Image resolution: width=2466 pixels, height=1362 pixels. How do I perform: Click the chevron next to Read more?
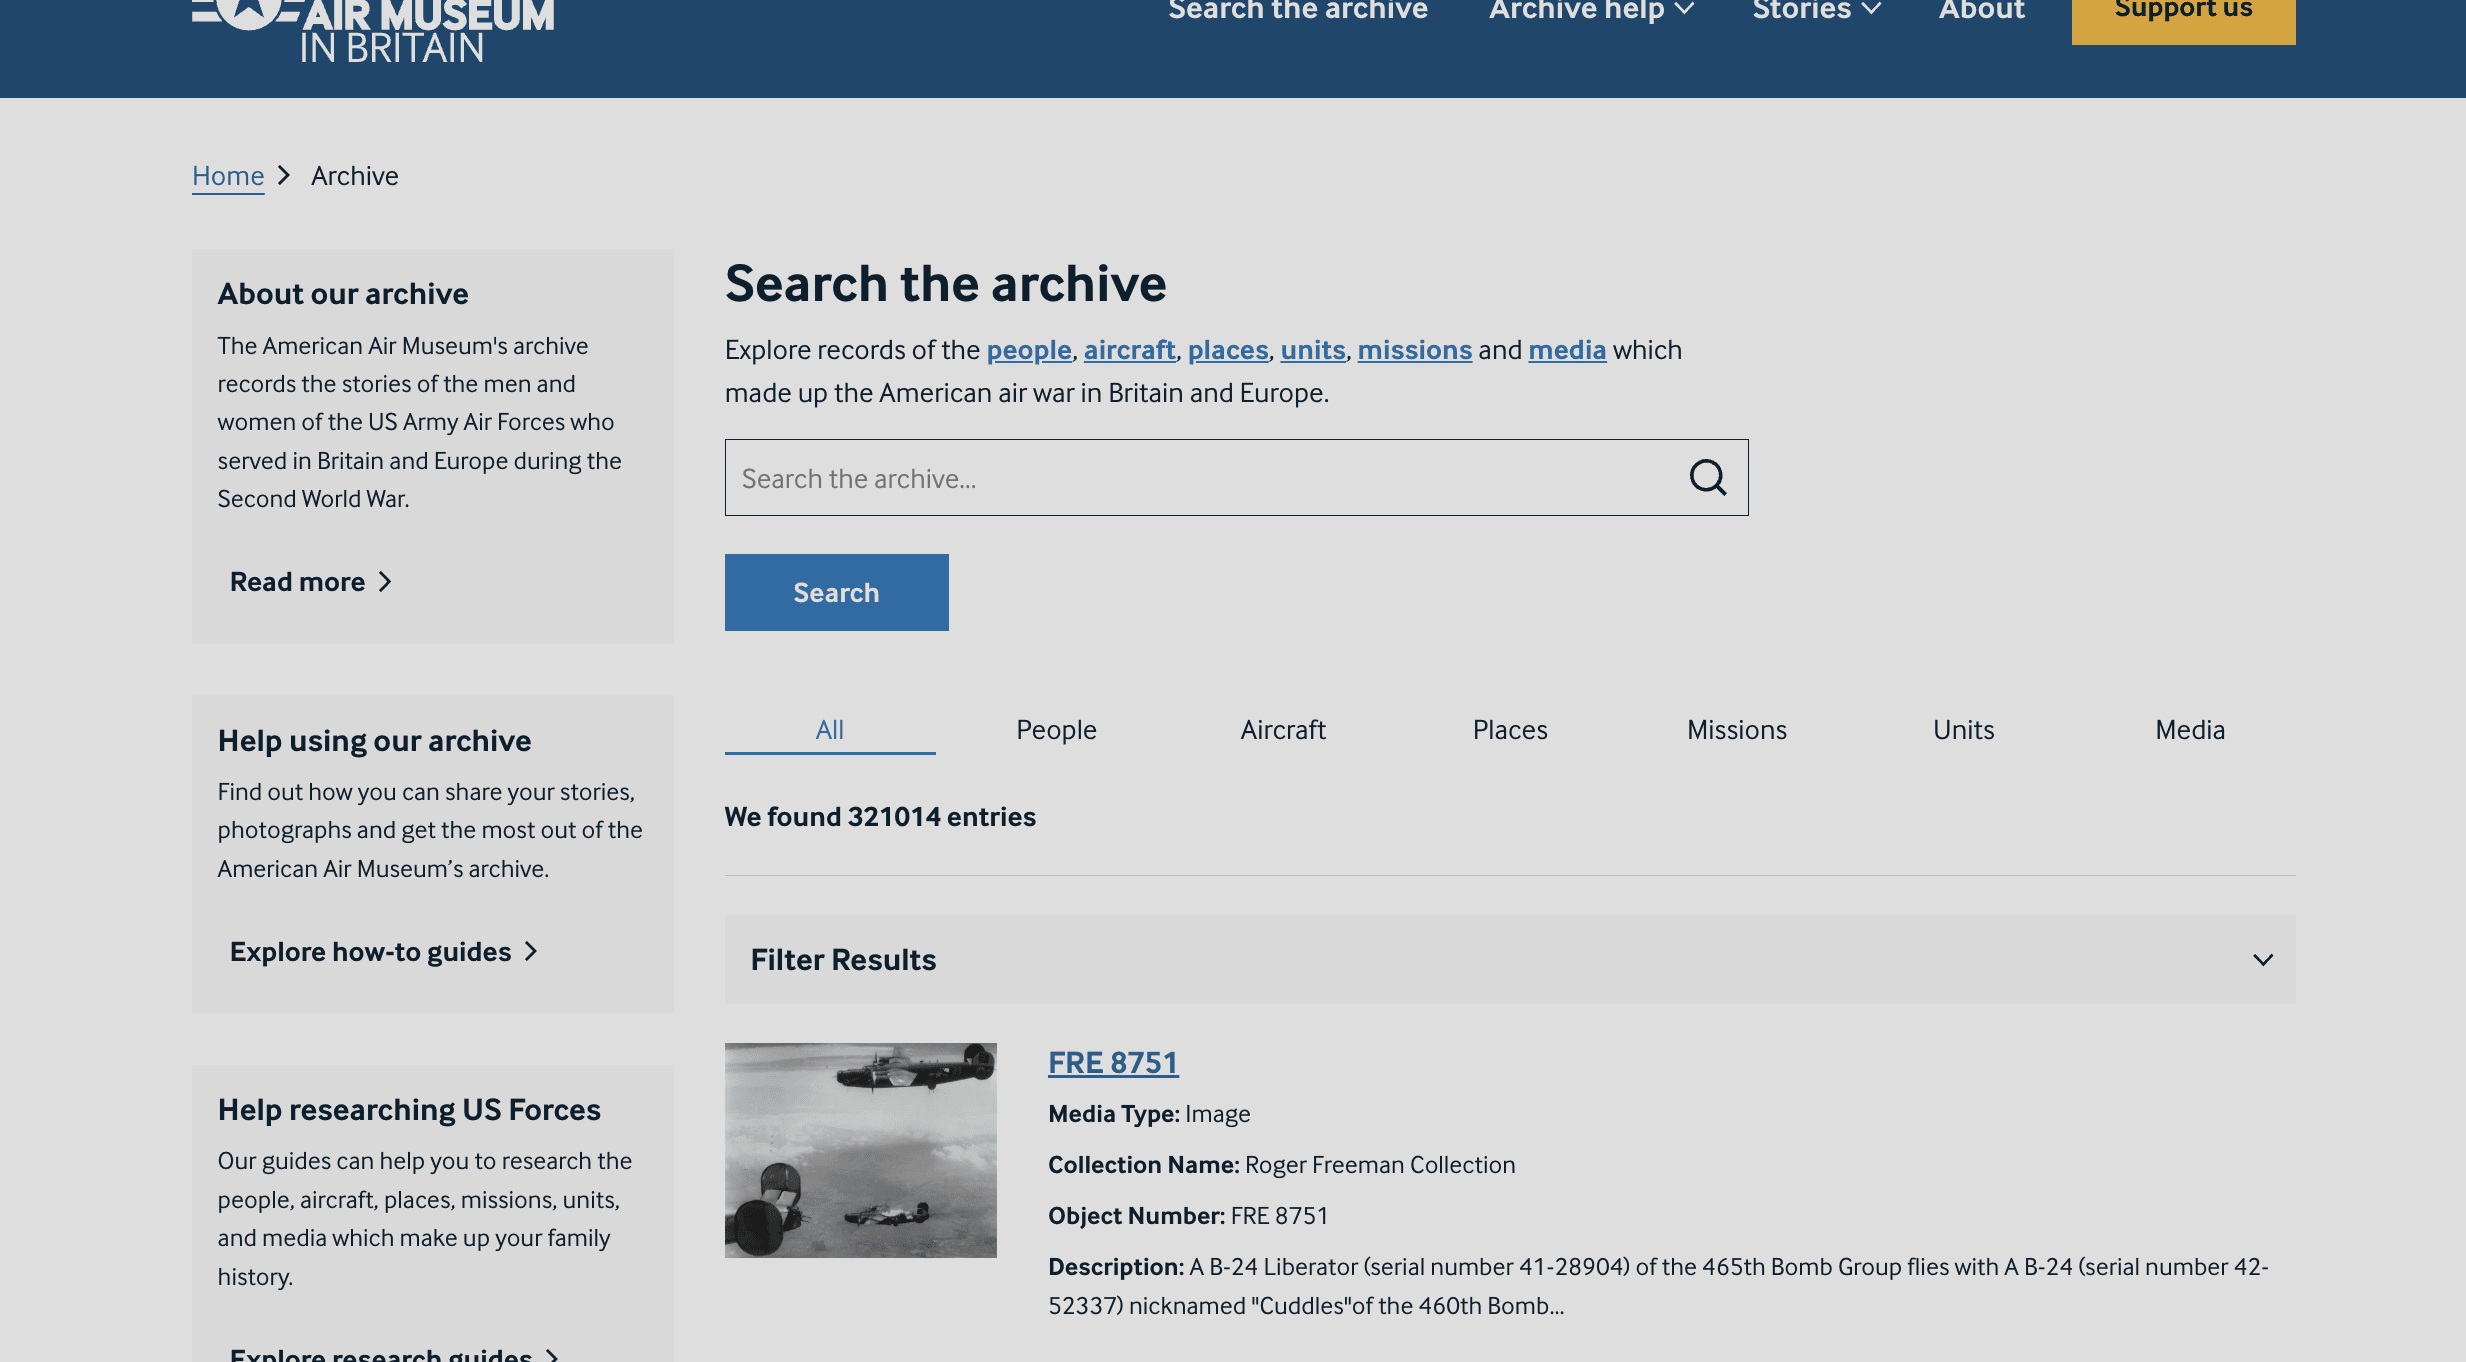[385, 582]
